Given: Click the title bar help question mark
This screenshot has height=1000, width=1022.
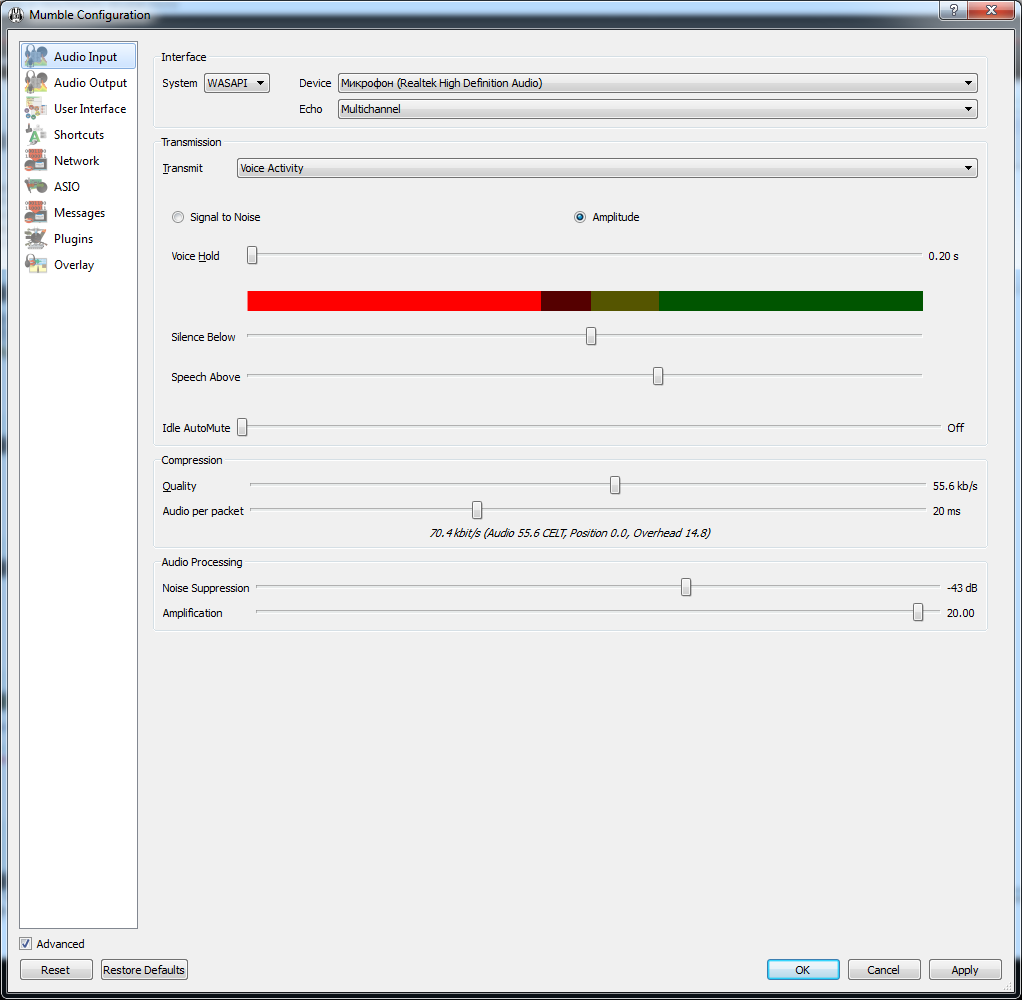Looking at the screenshot, I should tap(954, 10).
